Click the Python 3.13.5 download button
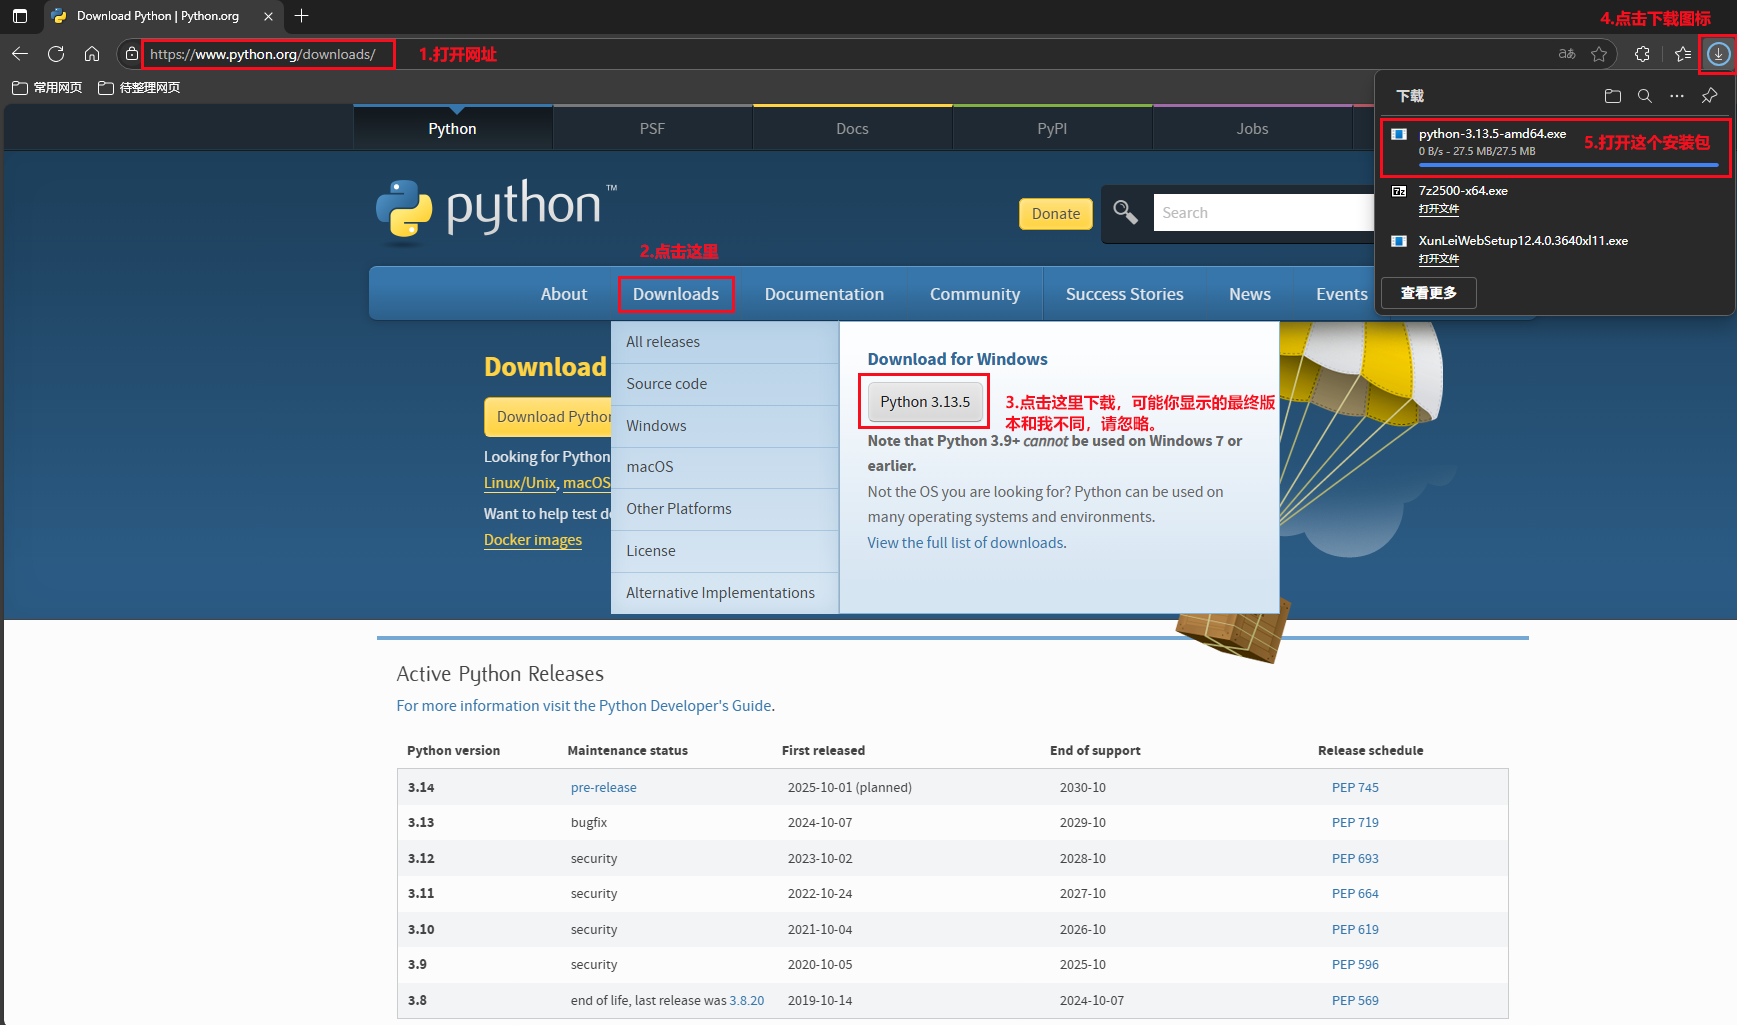Screen dimensions: 1737x1025 coord(925,402)
